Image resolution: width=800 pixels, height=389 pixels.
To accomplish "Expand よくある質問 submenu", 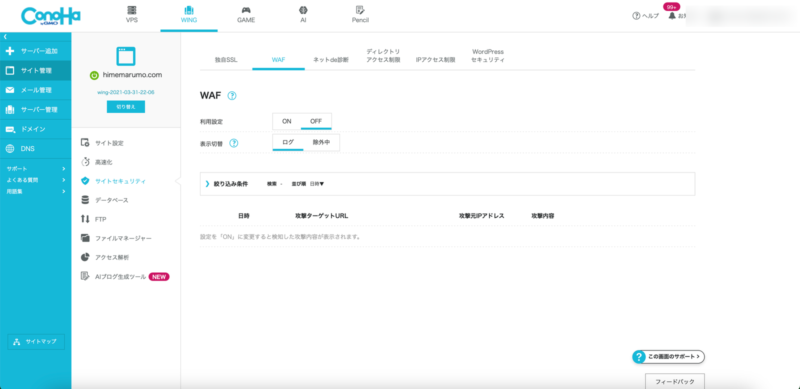I will click(36, 180).
